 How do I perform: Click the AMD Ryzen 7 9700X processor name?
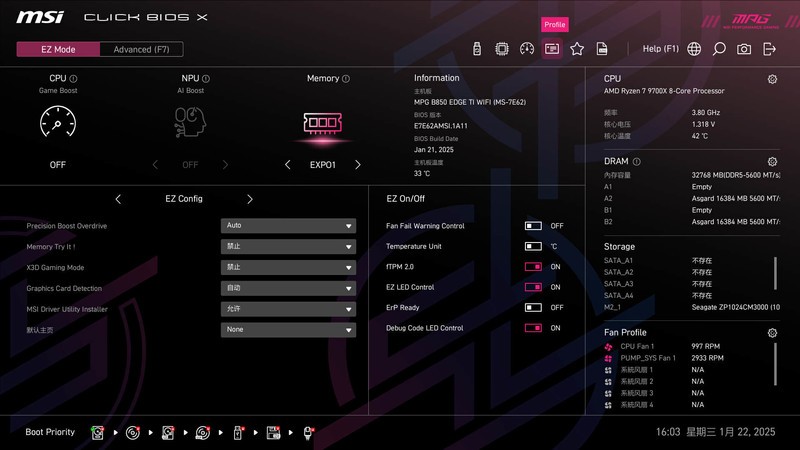pyautogui.click(x=664, y=91)
